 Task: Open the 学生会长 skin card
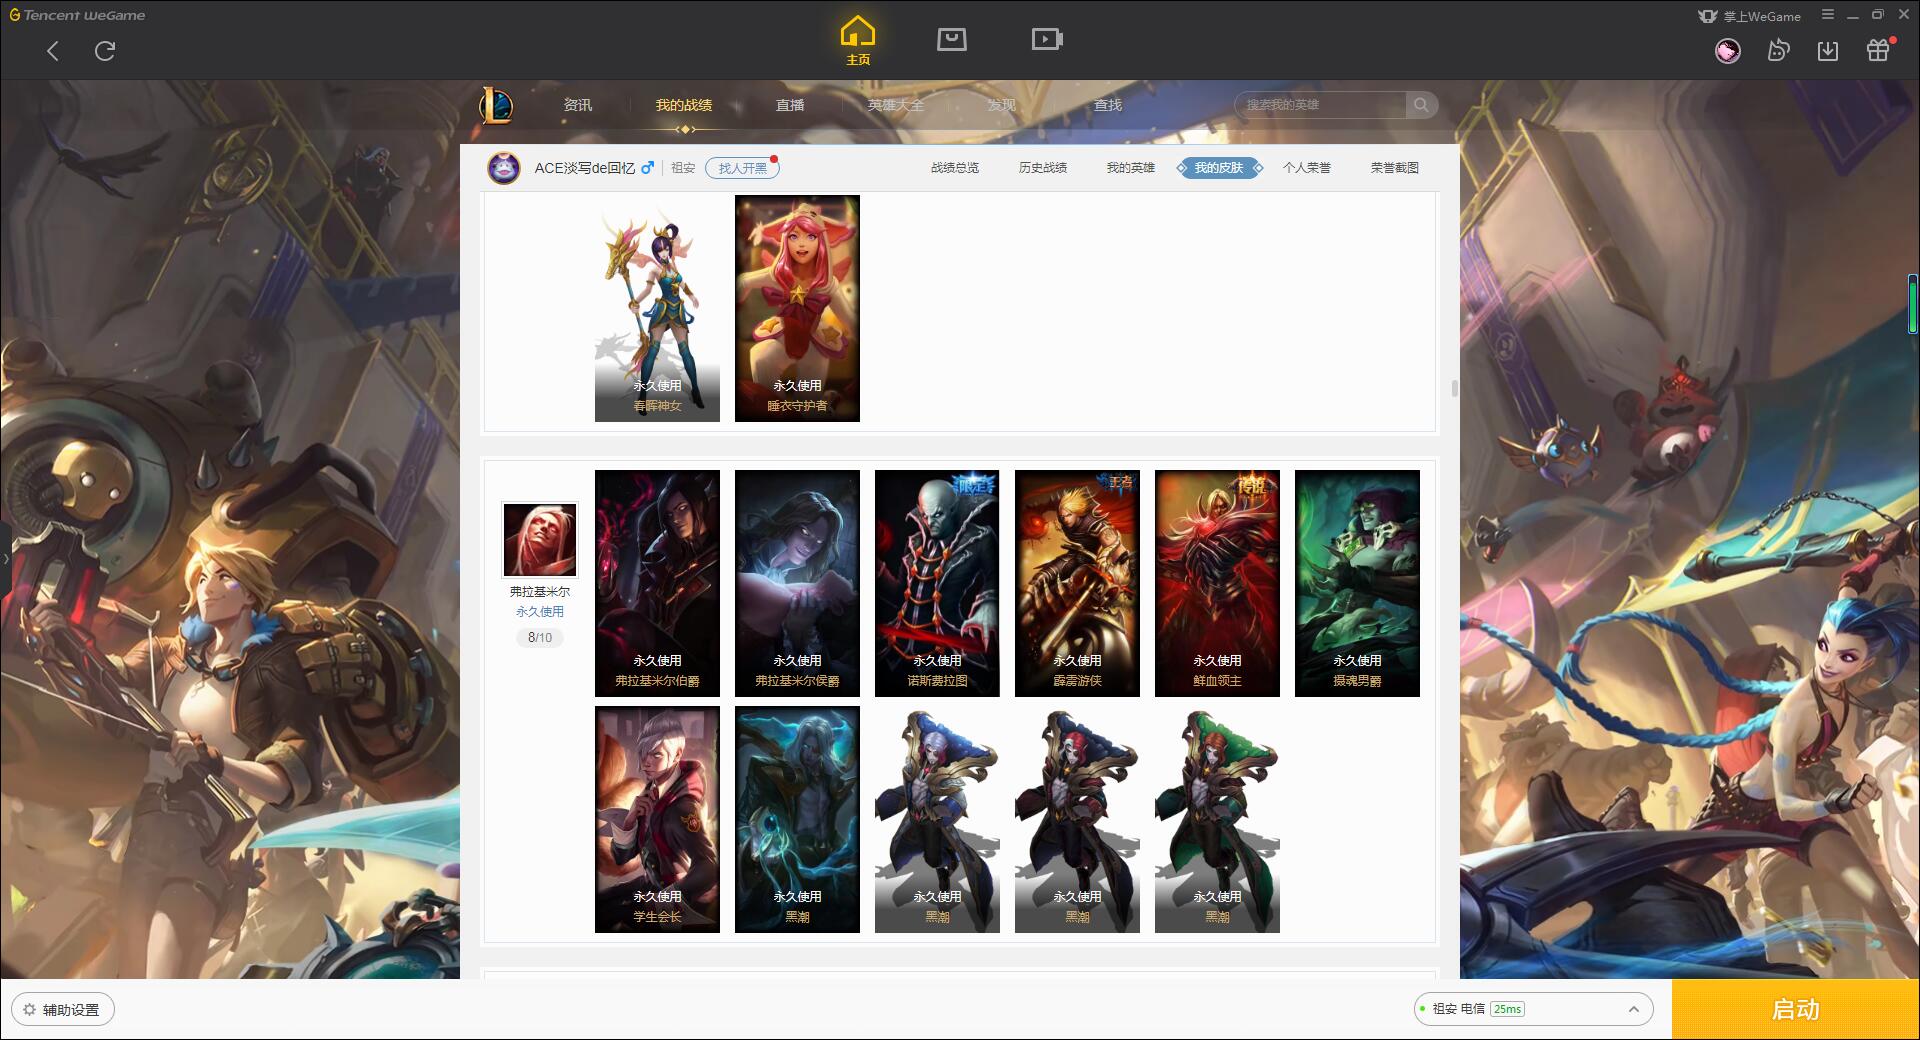pos(657,819)
